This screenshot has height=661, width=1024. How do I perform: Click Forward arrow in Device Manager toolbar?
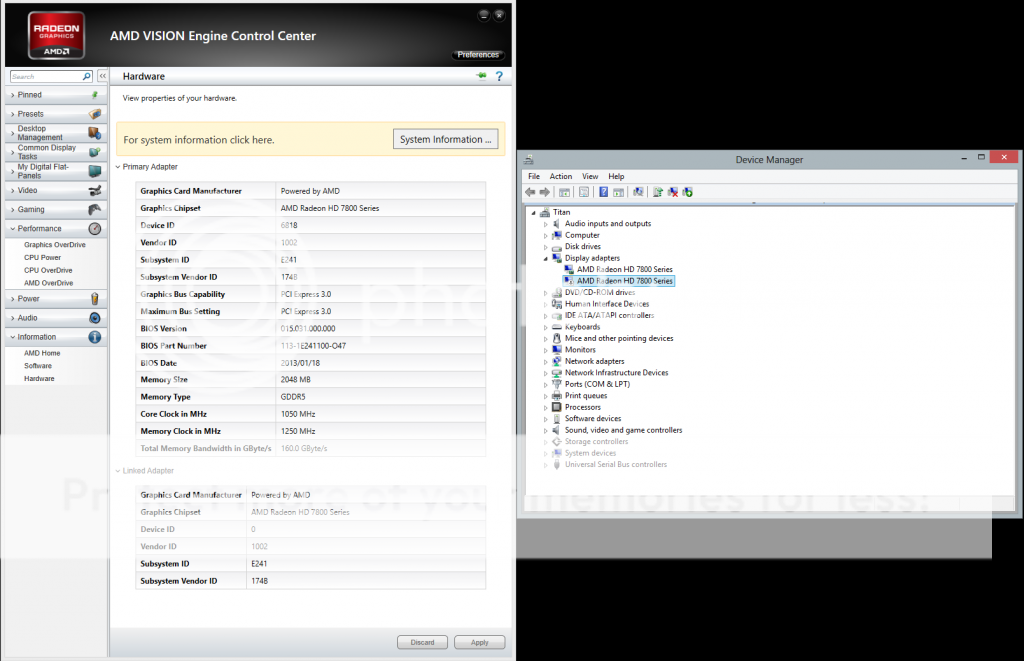[x=545, y=192]
